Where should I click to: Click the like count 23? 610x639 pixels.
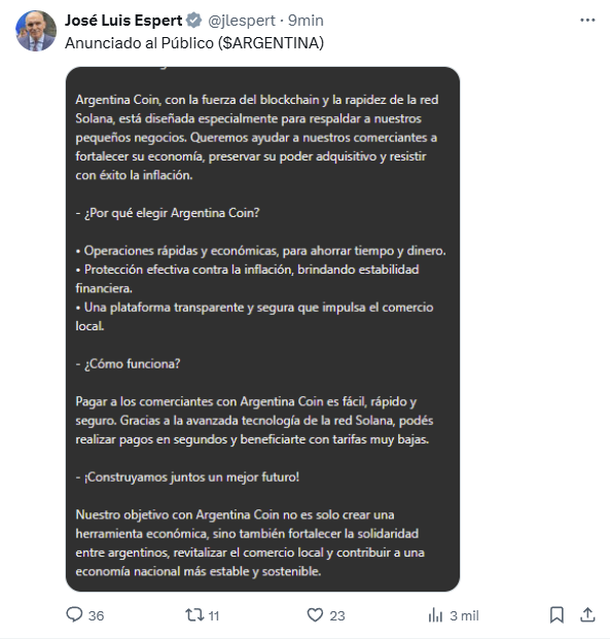[337, 616]
